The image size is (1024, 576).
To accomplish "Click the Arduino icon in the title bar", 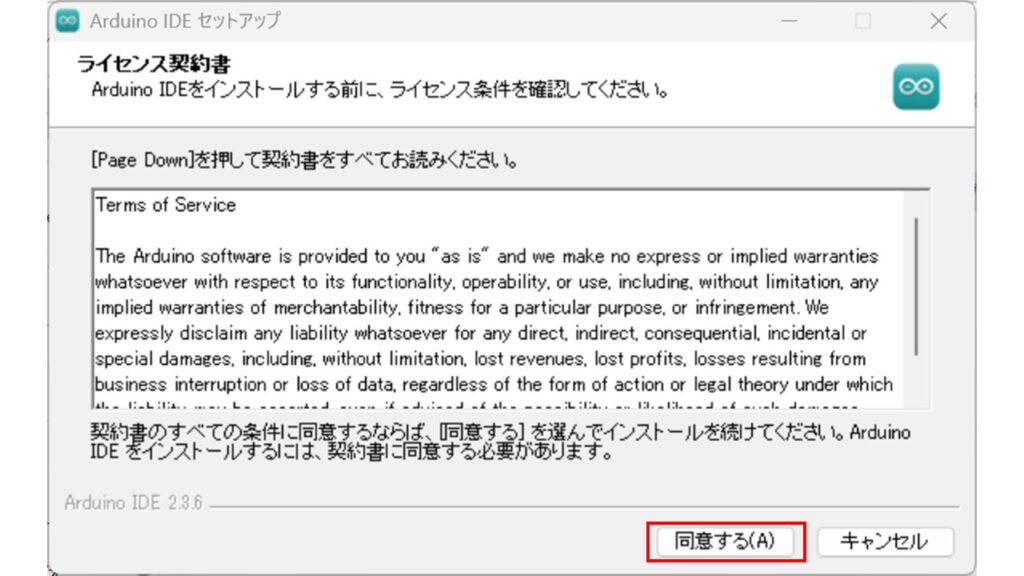I will pos(68,21).
